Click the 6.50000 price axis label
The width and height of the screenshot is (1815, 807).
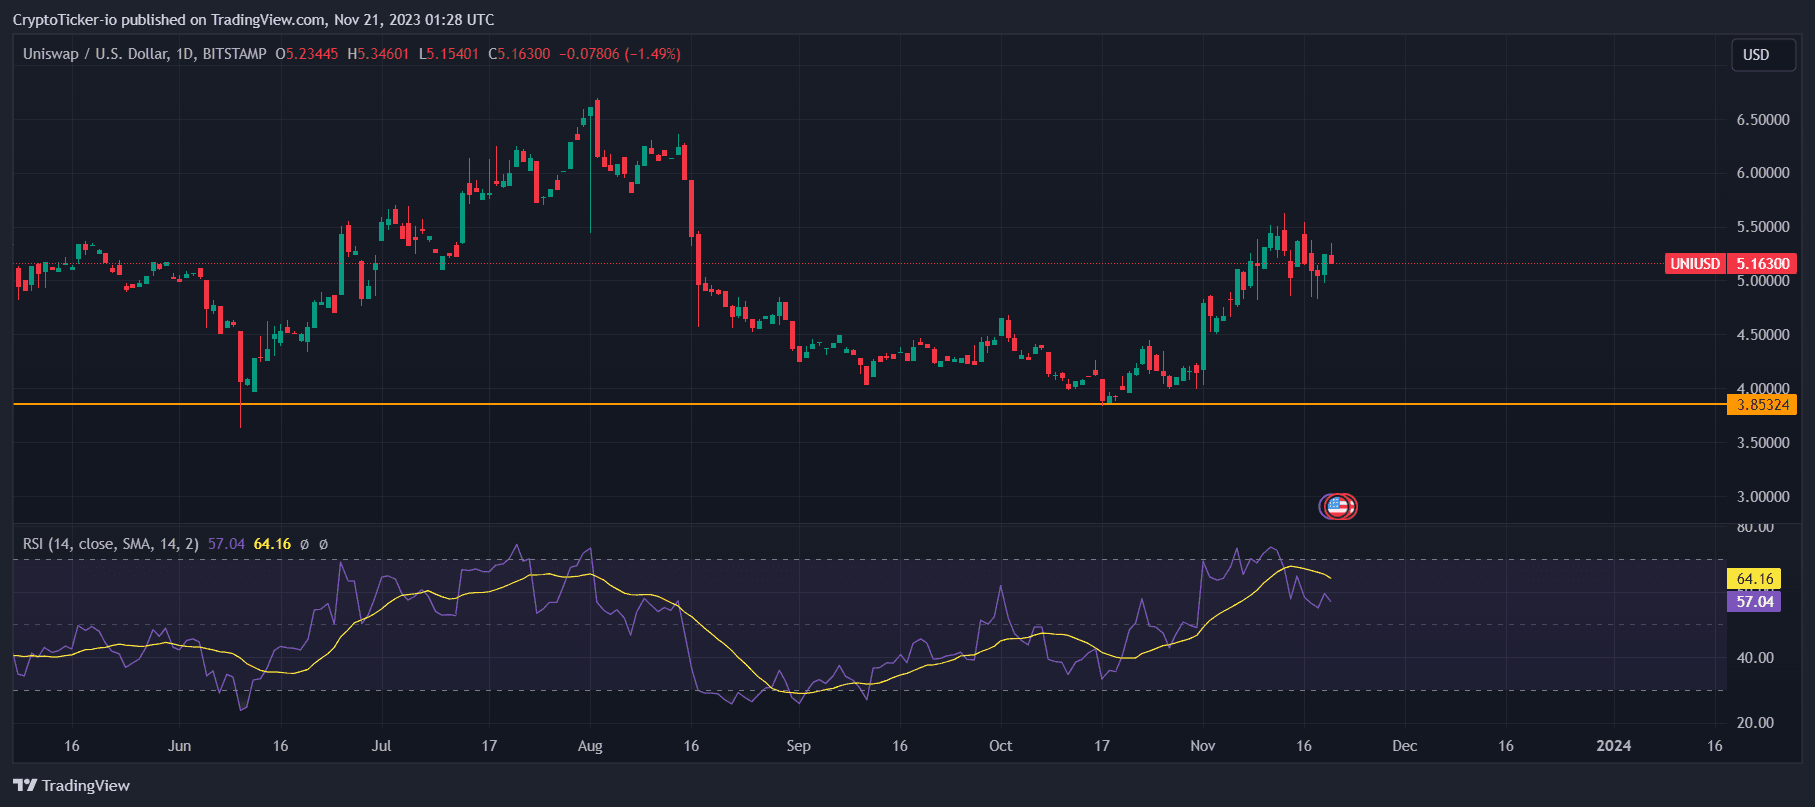tap(1762, 120)
